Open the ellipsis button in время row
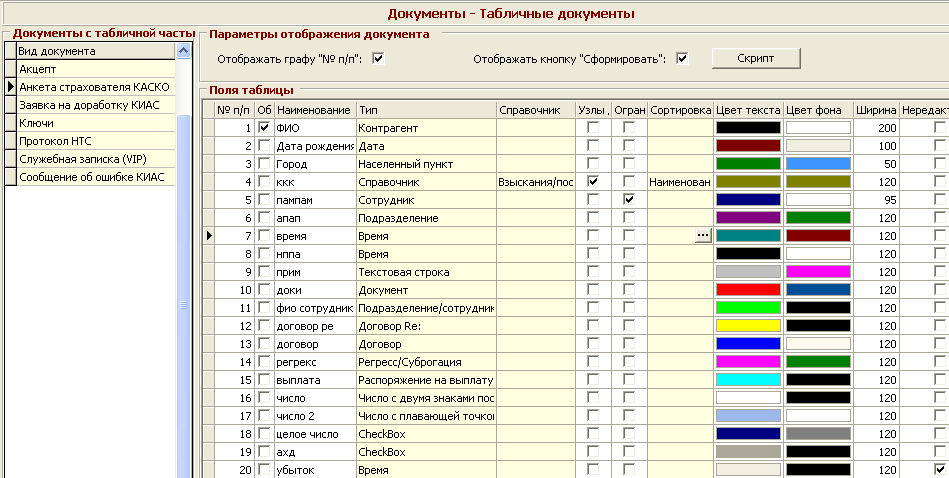The image size is (949, 478). coord(703,236)
